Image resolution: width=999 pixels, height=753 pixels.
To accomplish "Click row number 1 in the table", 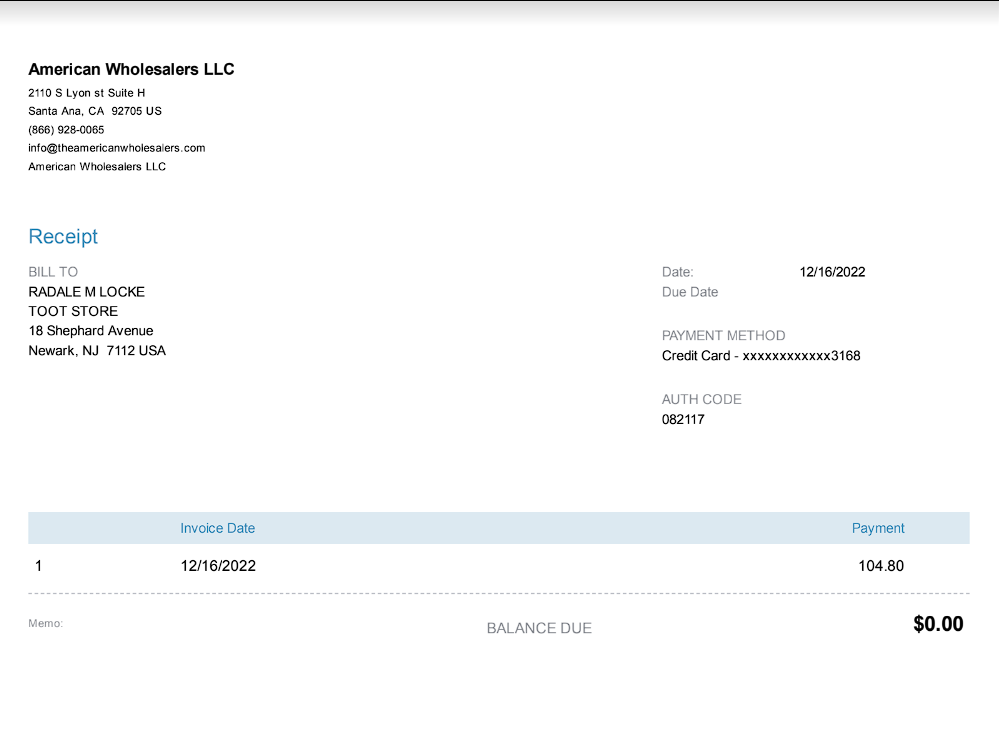I will click(38, 566).
